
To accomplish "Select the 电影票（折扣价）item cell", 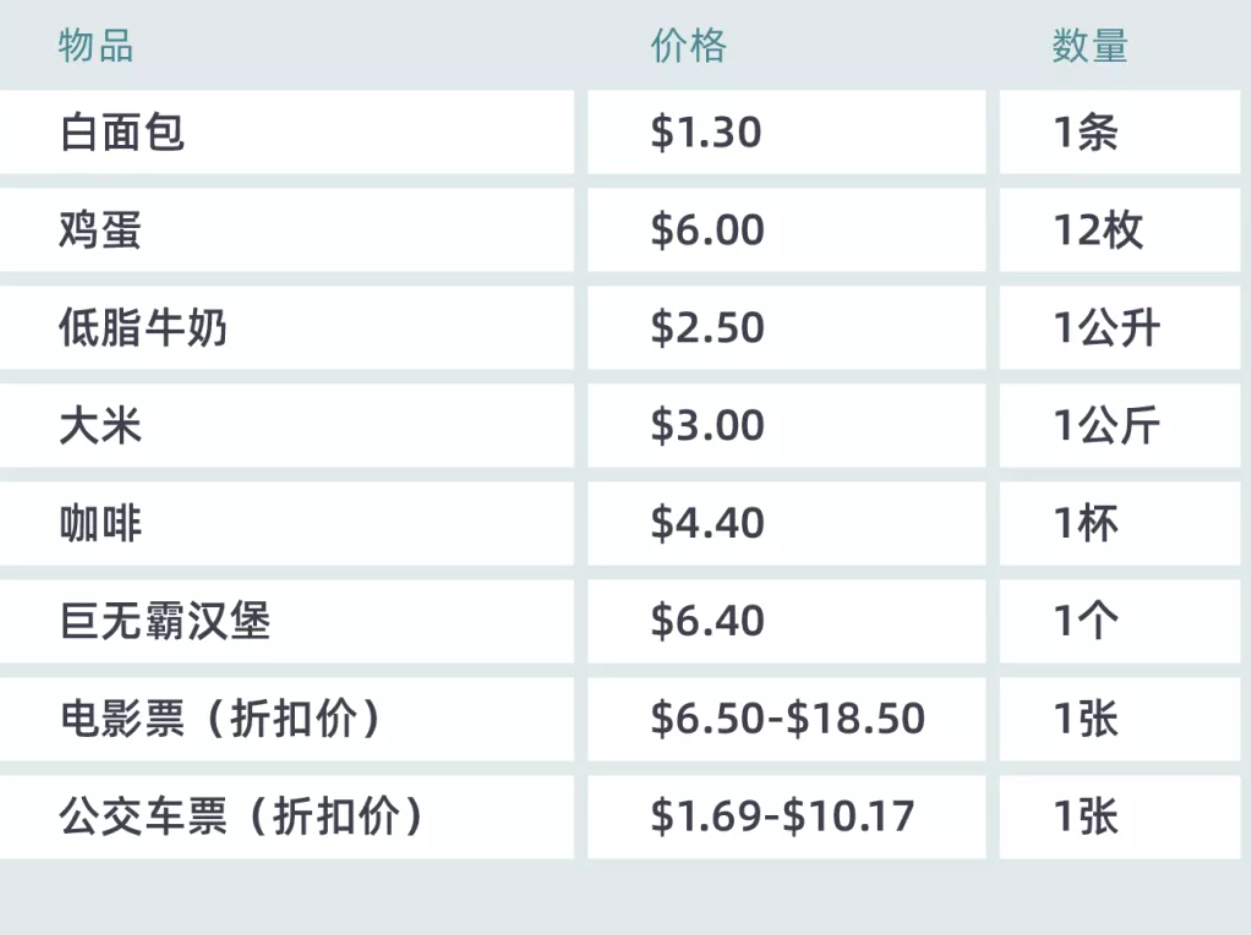I will pyautogui.click(x=220, y=719).
